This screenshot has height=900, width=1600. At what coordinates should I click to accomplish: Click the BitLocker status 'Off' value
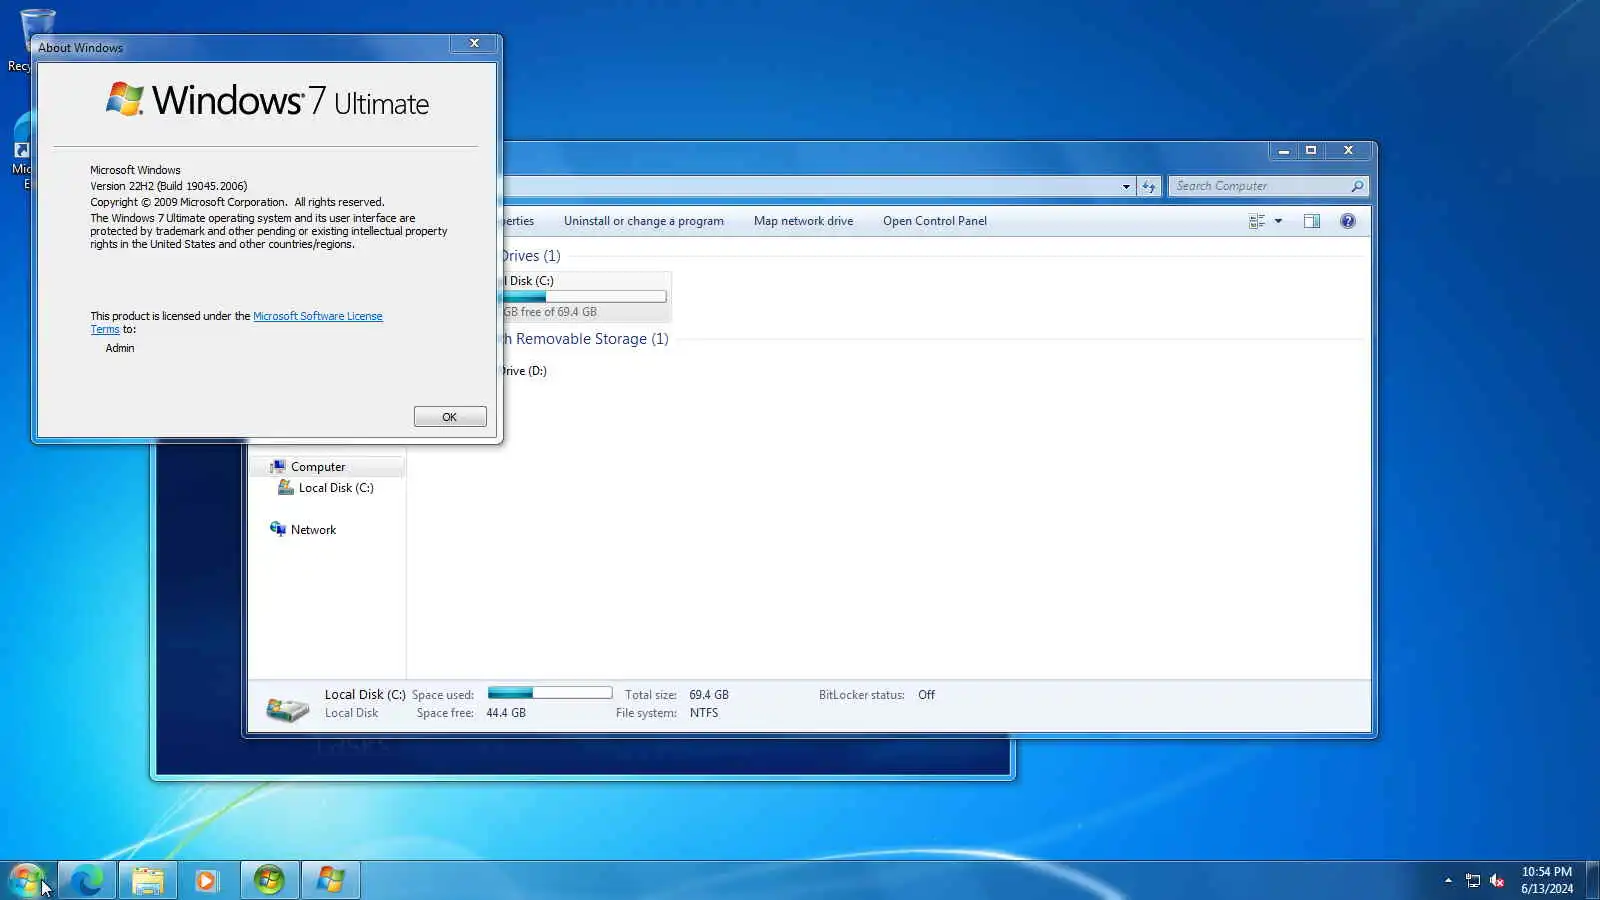(x=927, y=695)
